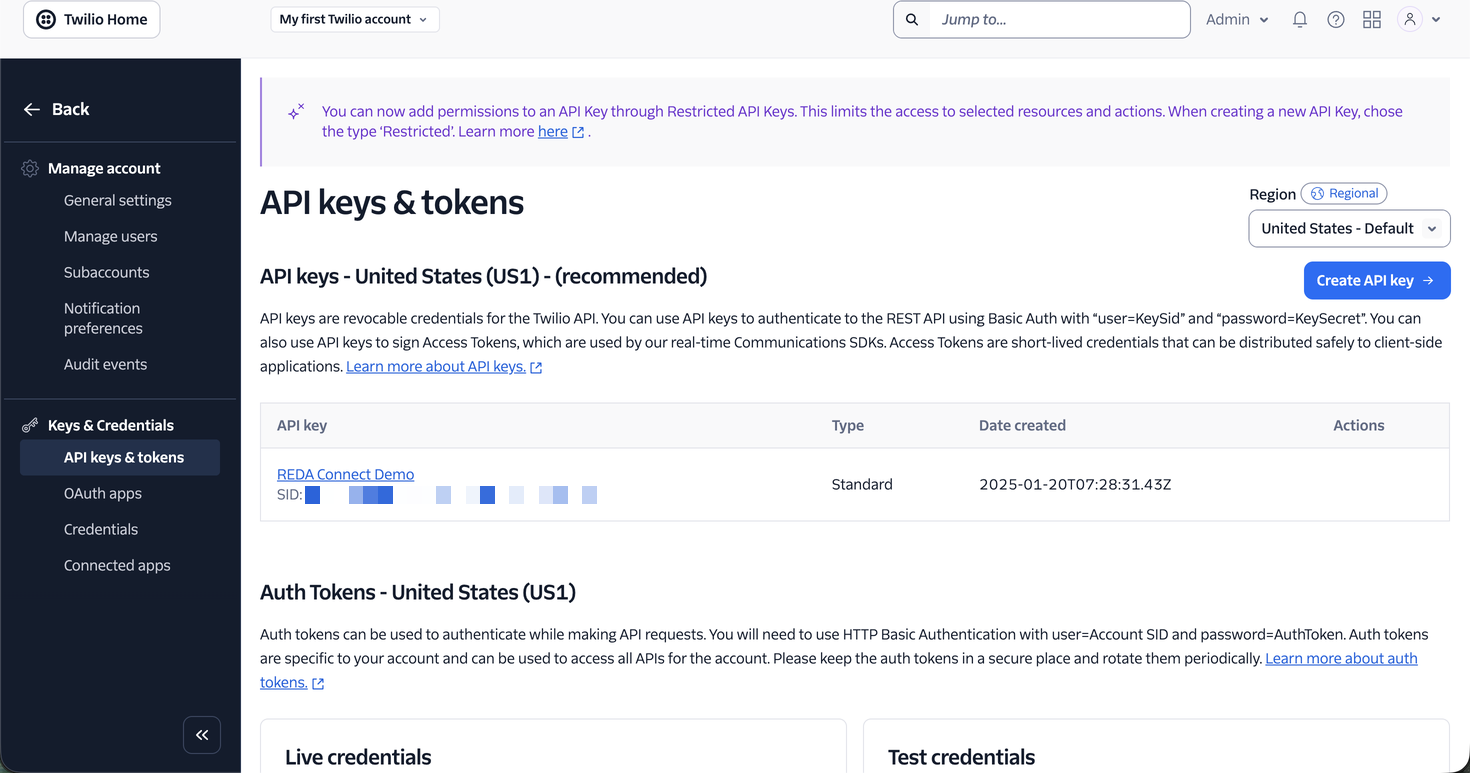The image size is (1470, 773).
Task: Collapse sidebar with double chevron icon
Action: tap(202, 735)
